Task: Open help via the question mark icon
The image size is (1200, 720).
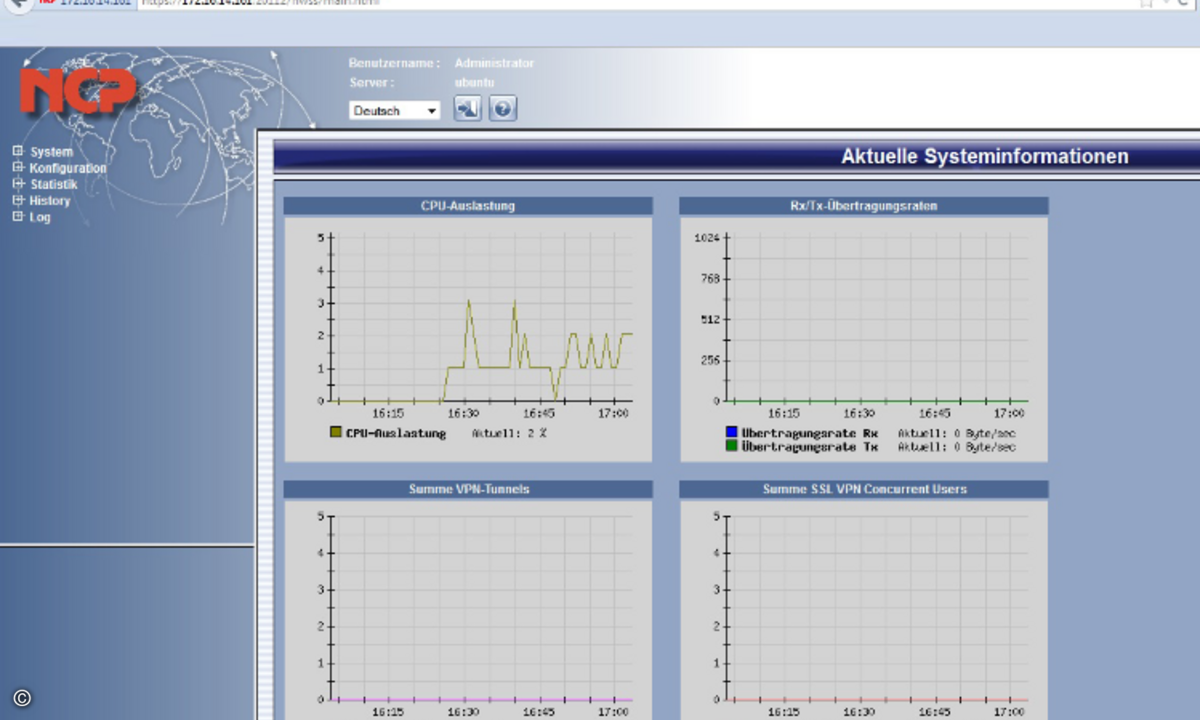Action: coord(503,108)
